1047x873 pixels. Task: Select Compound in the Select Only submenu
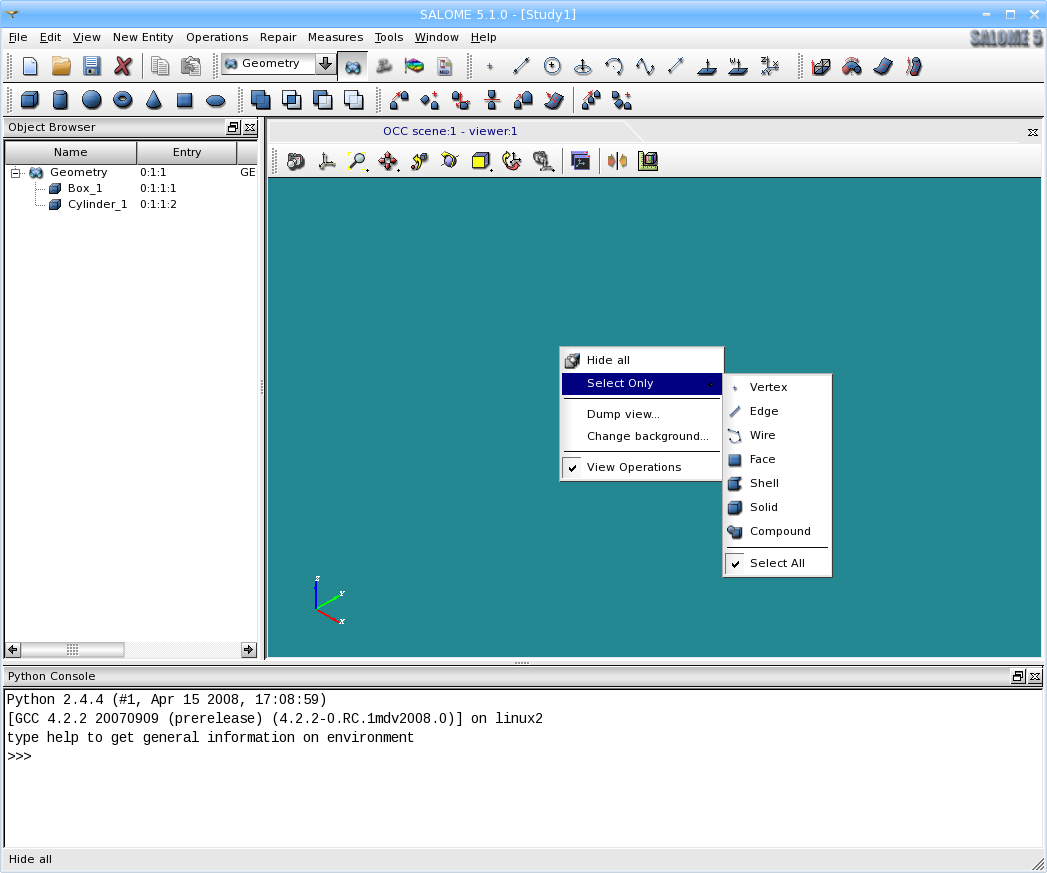777,532
